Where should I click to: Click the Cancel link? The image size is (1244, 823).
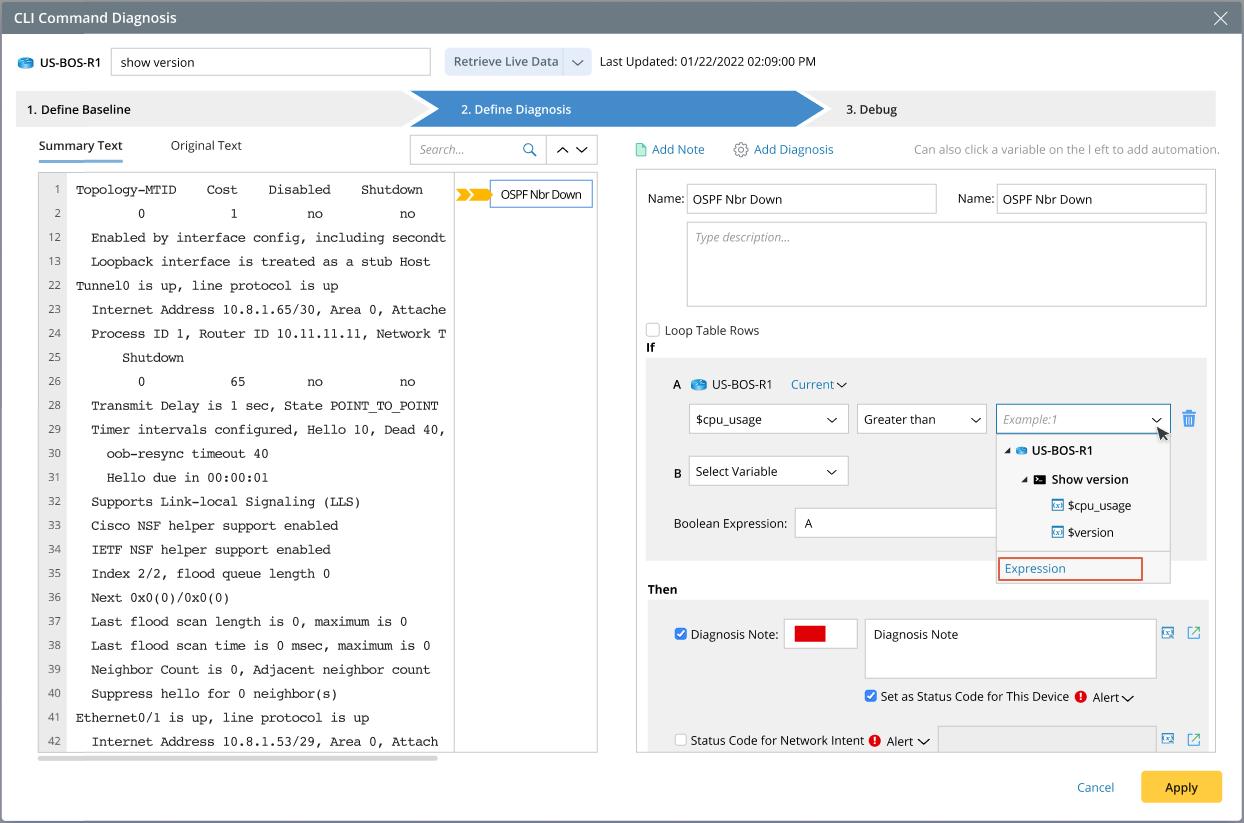coord(1095,787)
